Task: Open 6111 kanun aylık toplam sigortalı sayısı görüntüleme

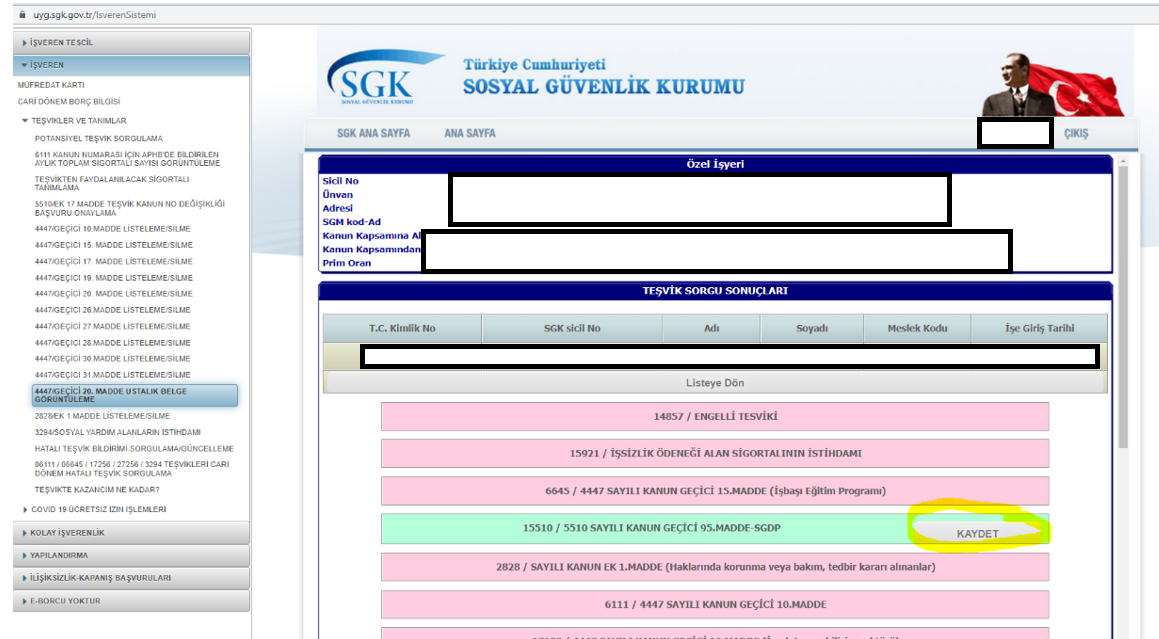Action: (x=127, y=159)
